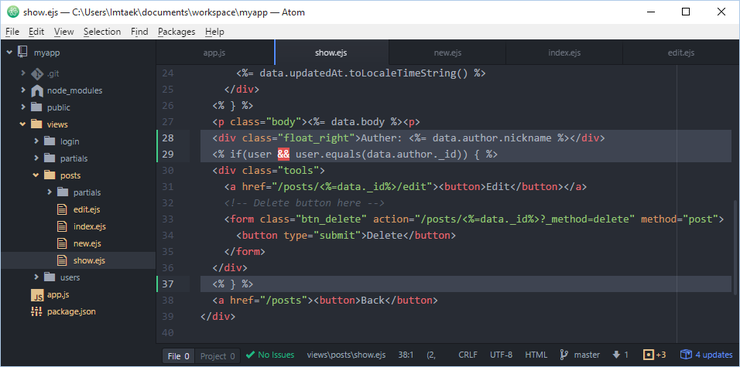This screenshot has width=740, height=367.
Task: Expand the .git folder arrow
Action: pos(23,74)
